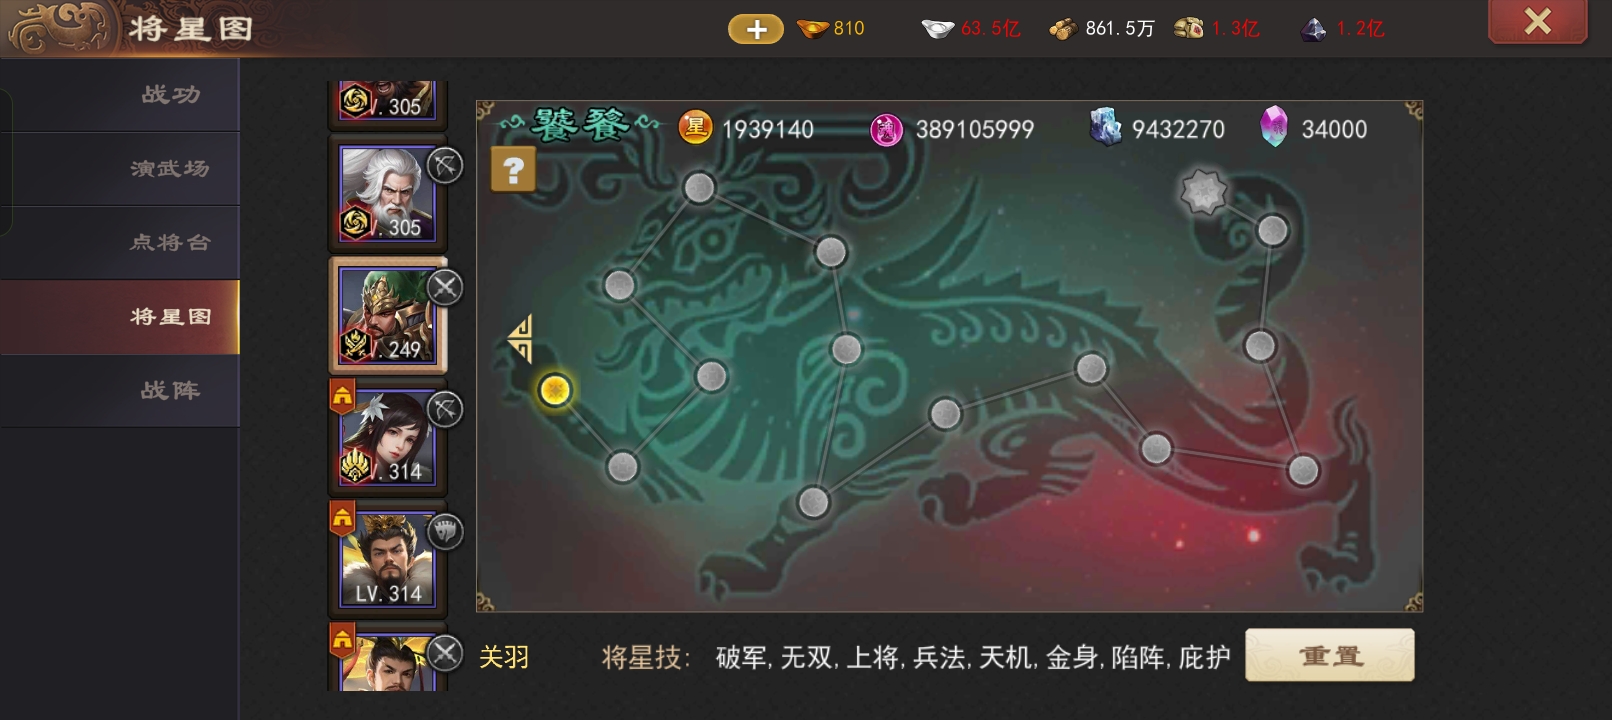Close the 将星图 window
This screenshot has width=1612, height=720.
tap(1537, 22)
